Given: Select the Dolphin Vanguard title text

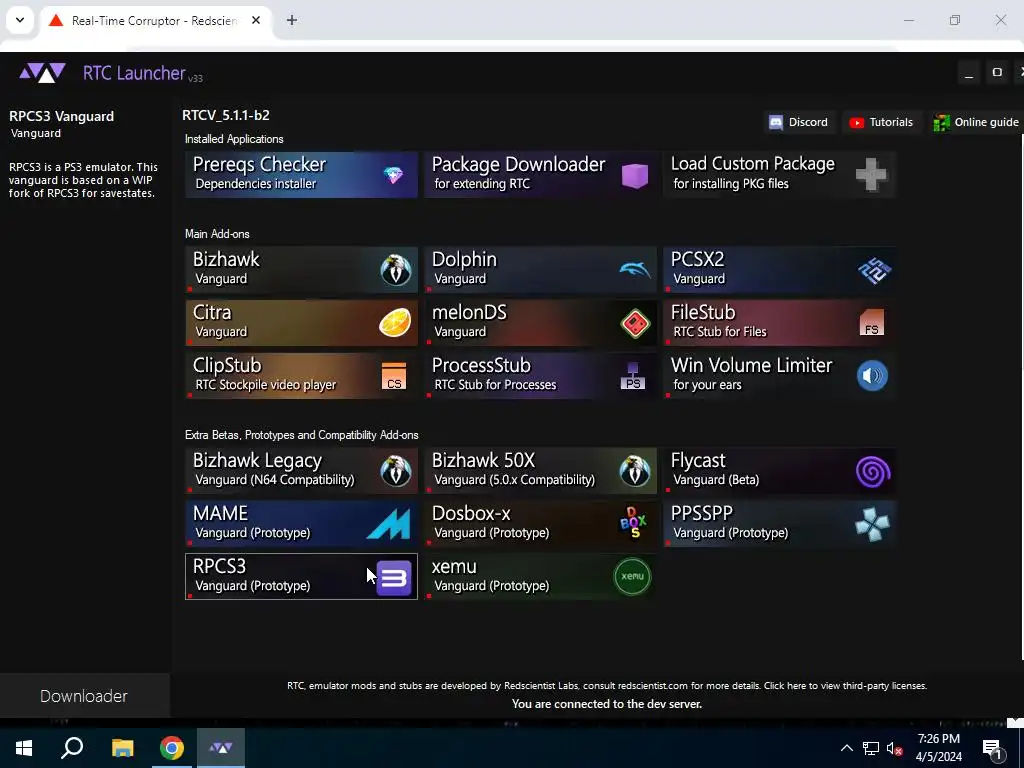Looking at the screenshot, I should [464, 259].
